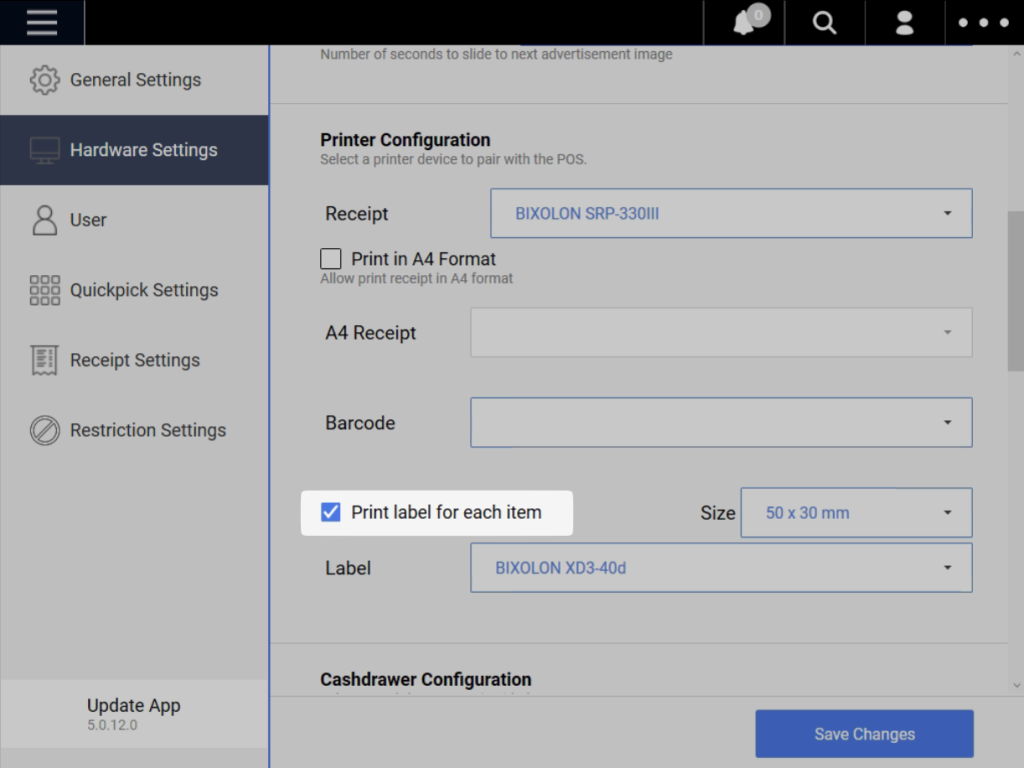The width and height of the screenshot is (1024, 768).
Task: Expand the Receipt printer dropdown
Action: point(731,213)
